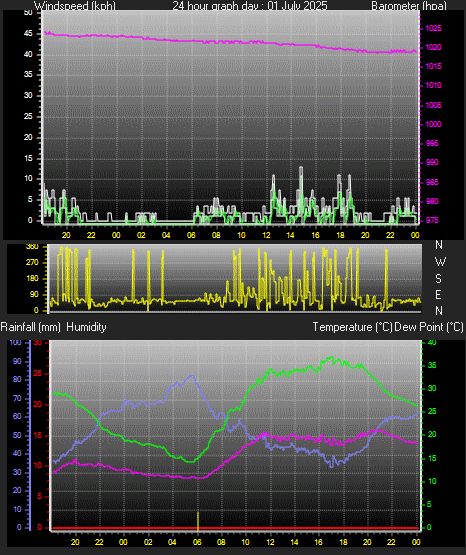Click the 'Humidity' label

(86, 327)
